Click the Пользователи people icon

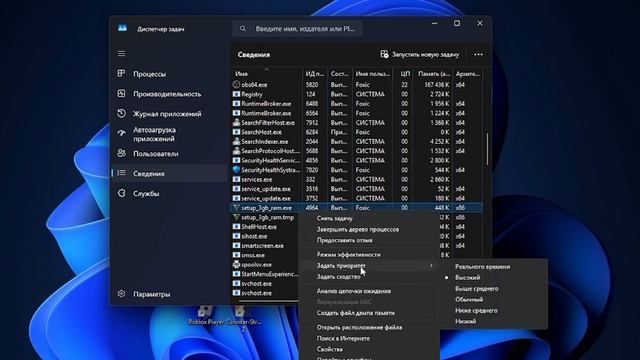coord(121,153)
